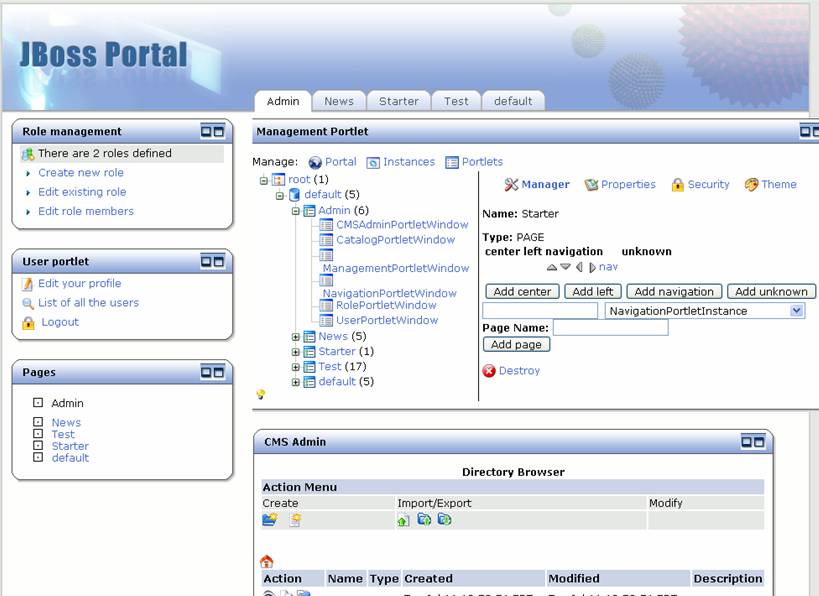The height and width of the screenshot is (596, 819).
Task: Maximize the Role management portlet
Action: (218, 132)
